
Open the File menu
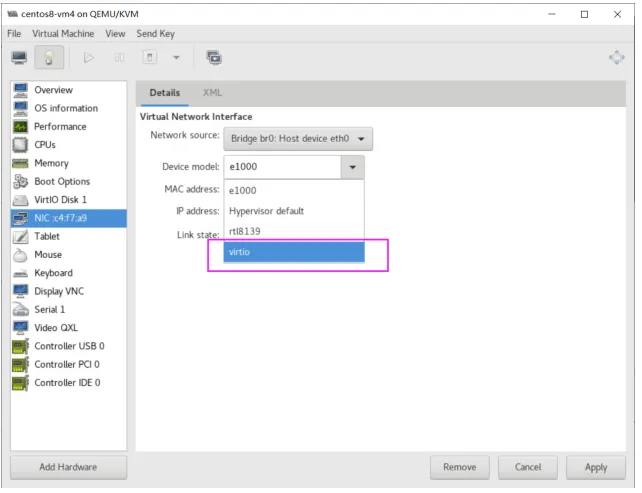[14, 34]
